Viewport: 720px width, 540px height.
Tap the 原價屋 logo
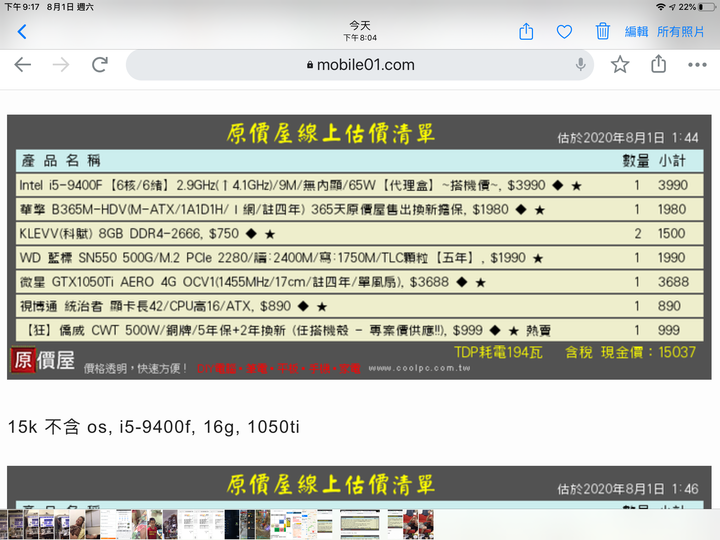[x=43, y=360]
